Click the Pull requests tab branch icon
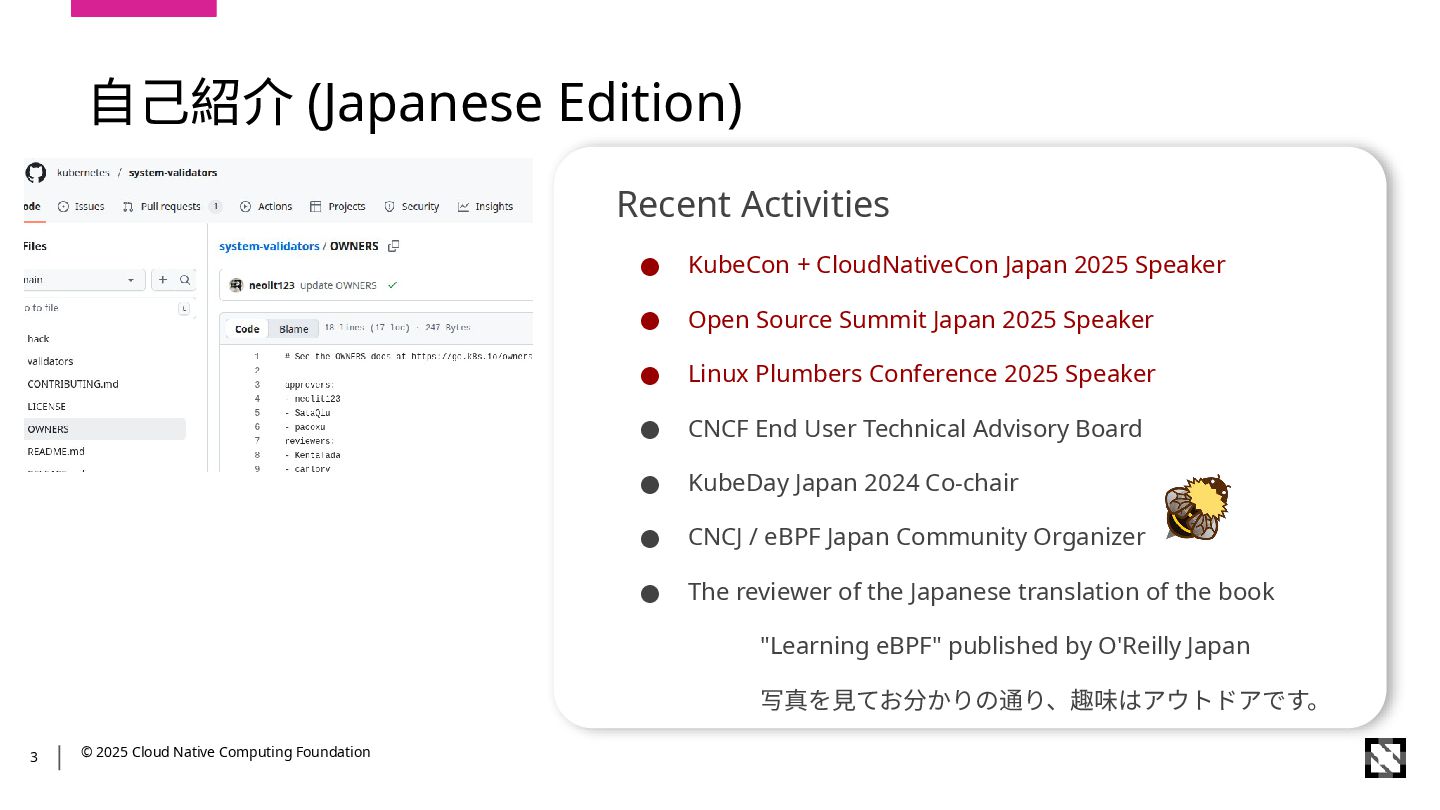 [128, 207]
